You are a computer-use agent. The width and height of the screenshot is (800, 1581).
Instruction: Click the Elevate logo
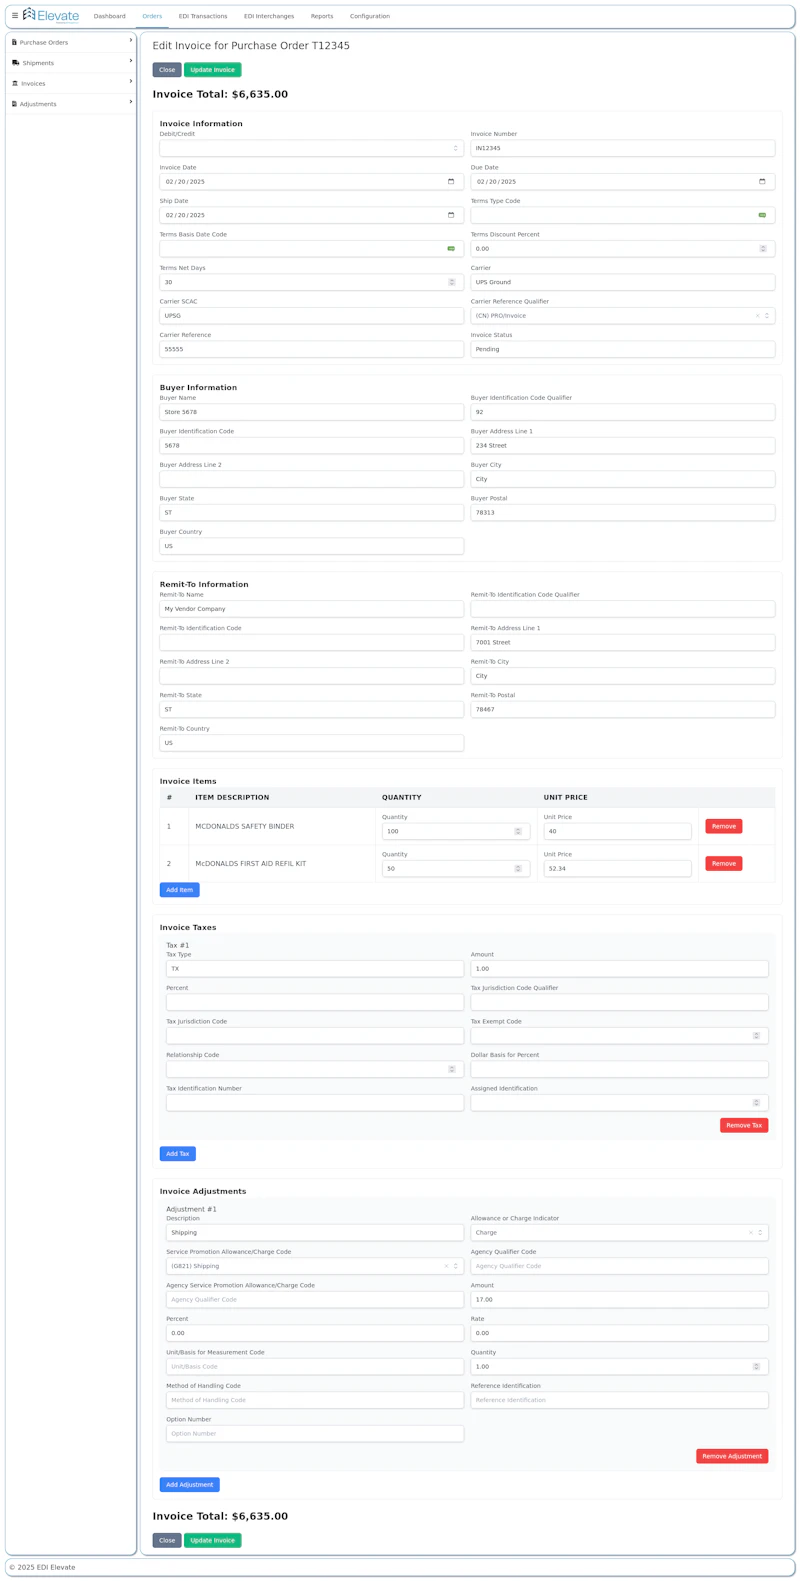pyautogui.click(x=51, y=15)
